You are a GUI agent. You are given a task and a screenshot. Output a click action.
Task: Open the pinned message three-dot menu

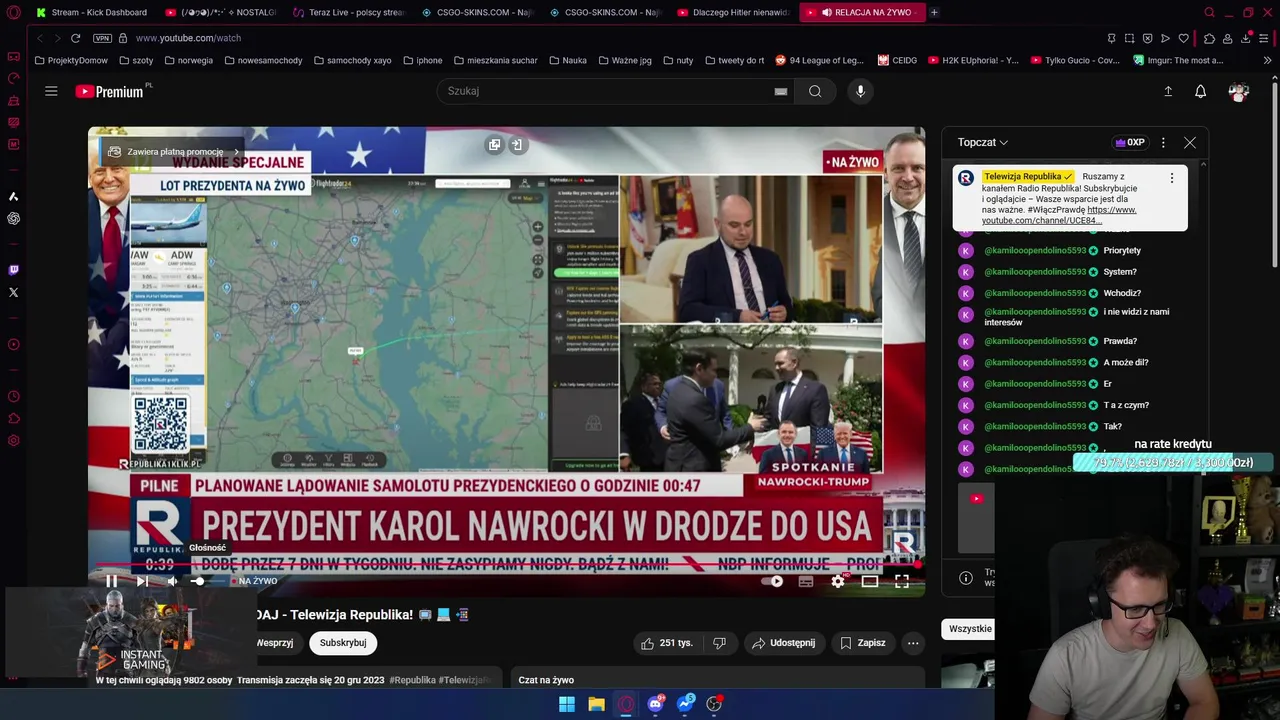[x=1172, y=178]
